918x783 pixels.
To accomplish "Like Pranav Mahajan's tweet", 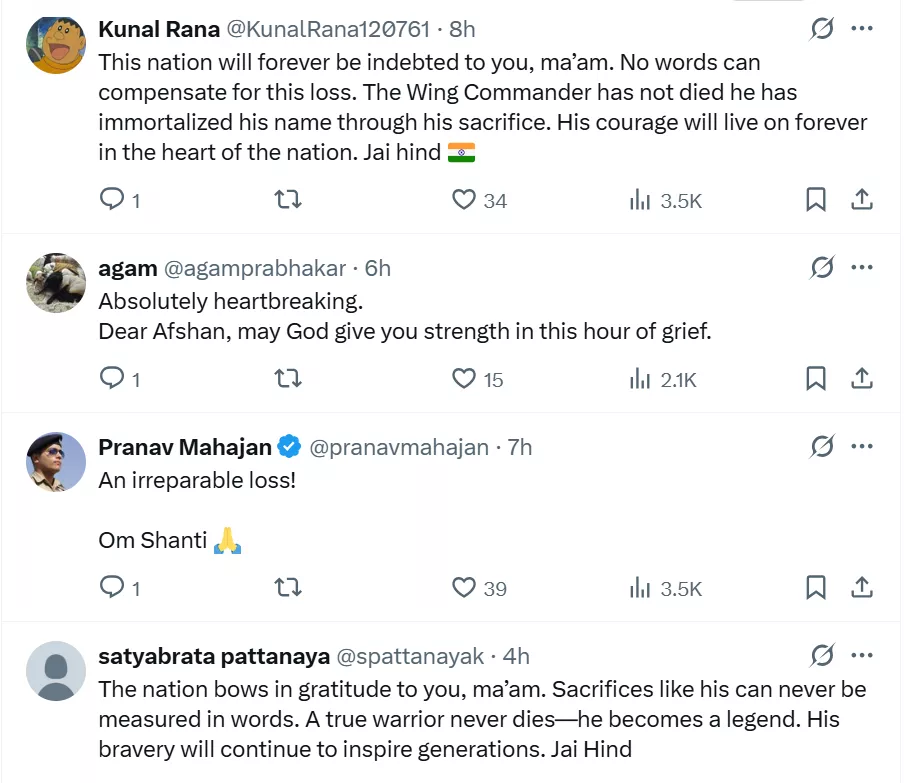I will tap(463, 587).
